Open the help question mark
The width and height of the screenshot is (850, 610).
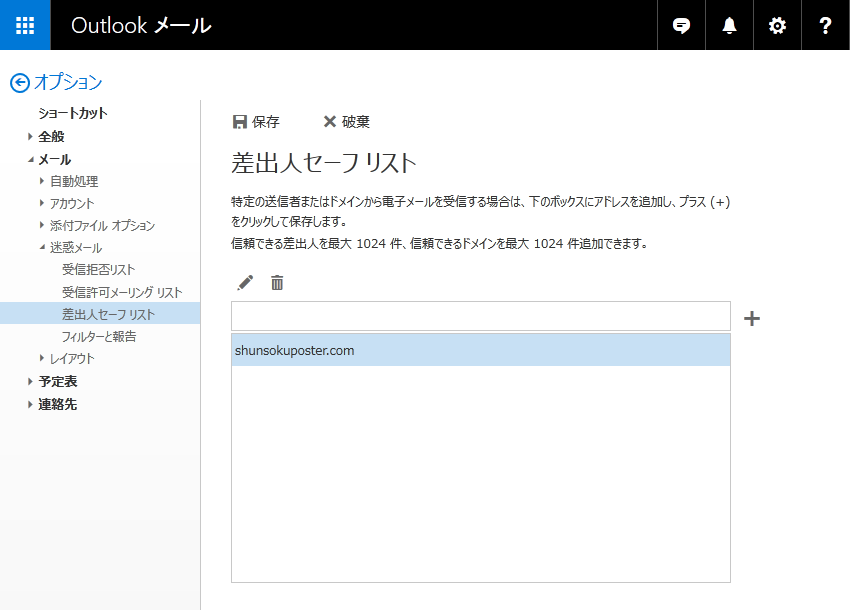coord(825,25)
